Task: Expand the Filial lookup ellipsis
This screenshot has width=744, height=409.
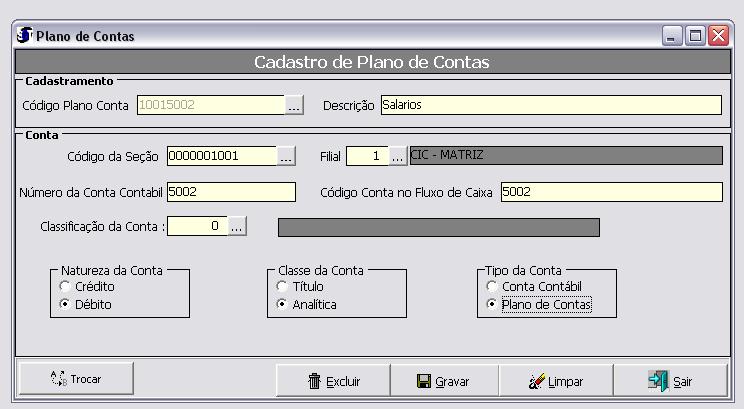Action: (397, 156)
